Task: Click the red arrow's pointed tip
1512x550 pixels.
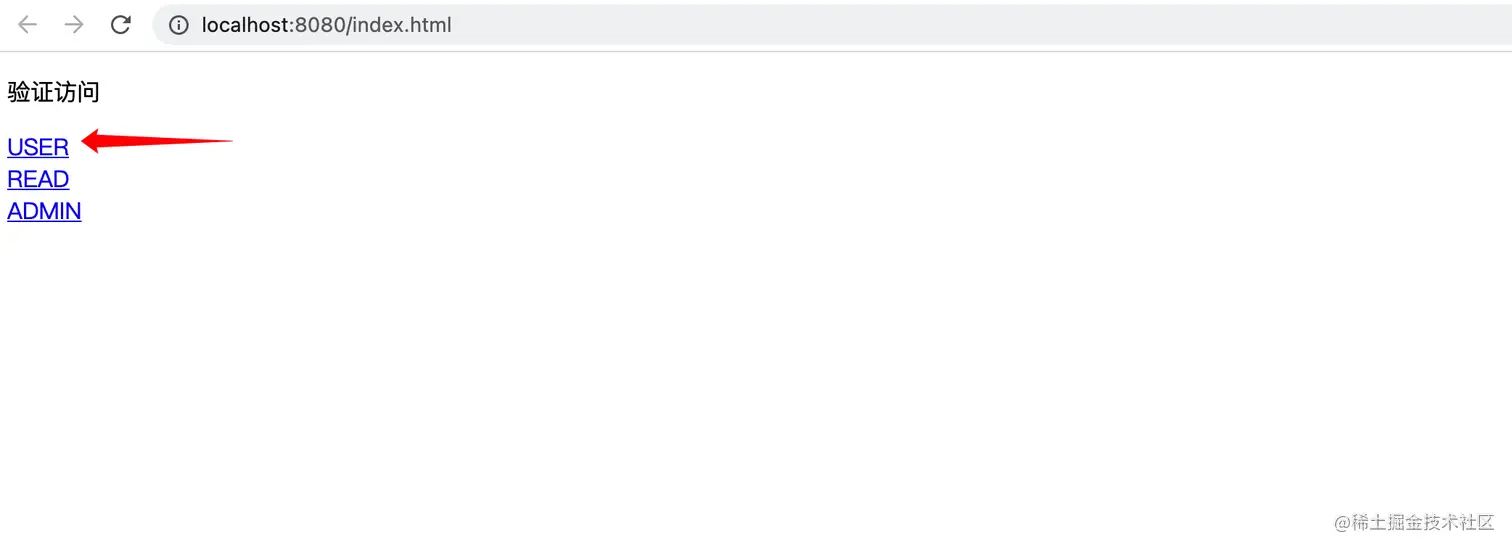Action: tap(85, 142)
